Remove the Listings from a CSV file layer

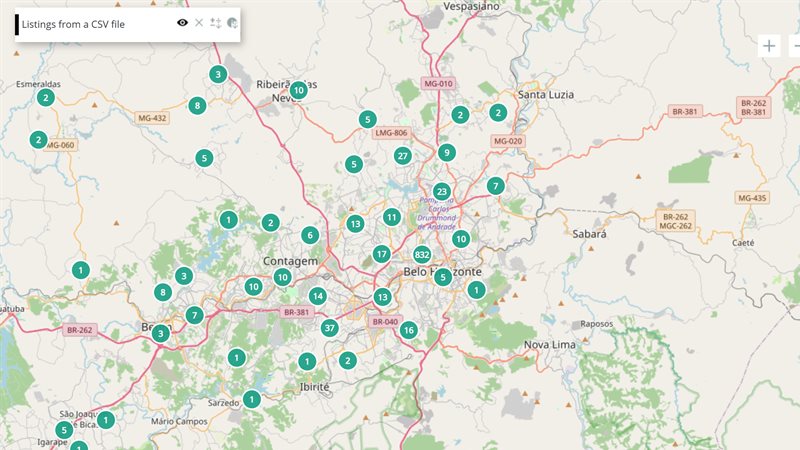[199, 23]
